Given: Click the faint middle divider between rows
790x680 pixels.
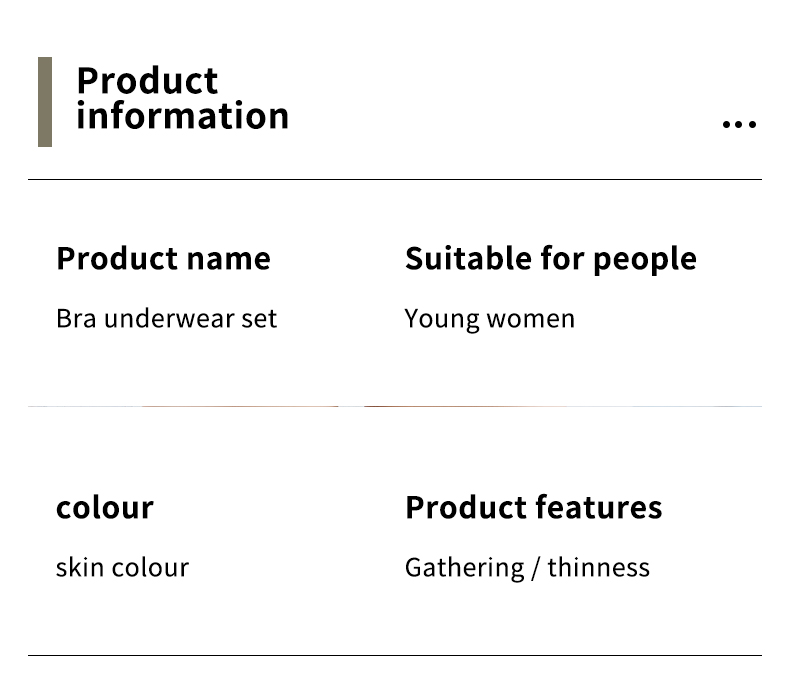Looking at the screenshot, I should coord(395,406).
